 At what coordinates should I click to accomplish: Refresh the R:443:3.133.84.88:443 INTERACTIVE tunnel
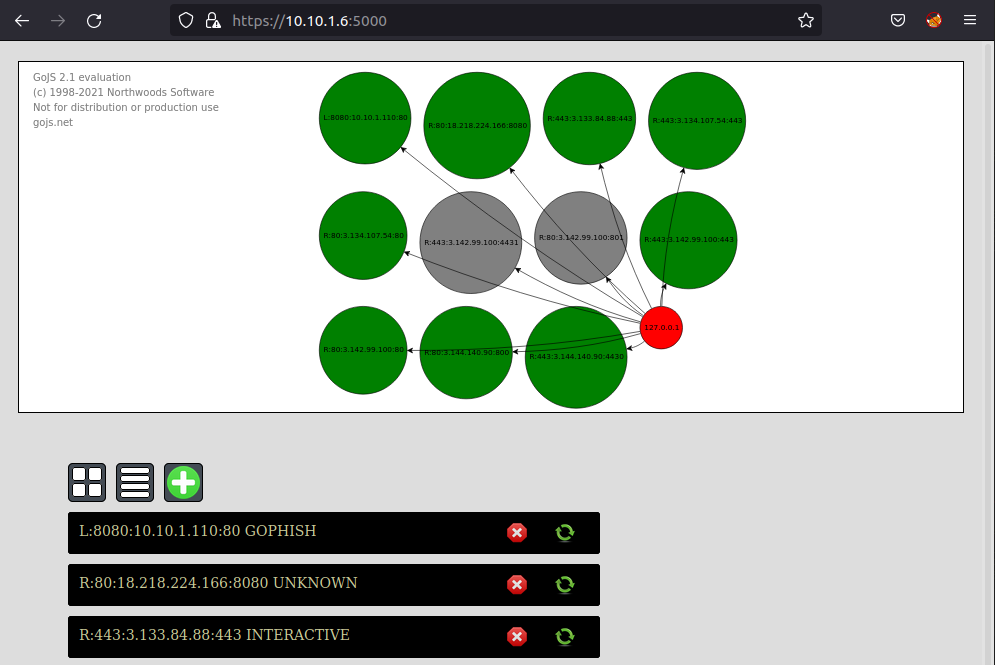coord(565,636)
